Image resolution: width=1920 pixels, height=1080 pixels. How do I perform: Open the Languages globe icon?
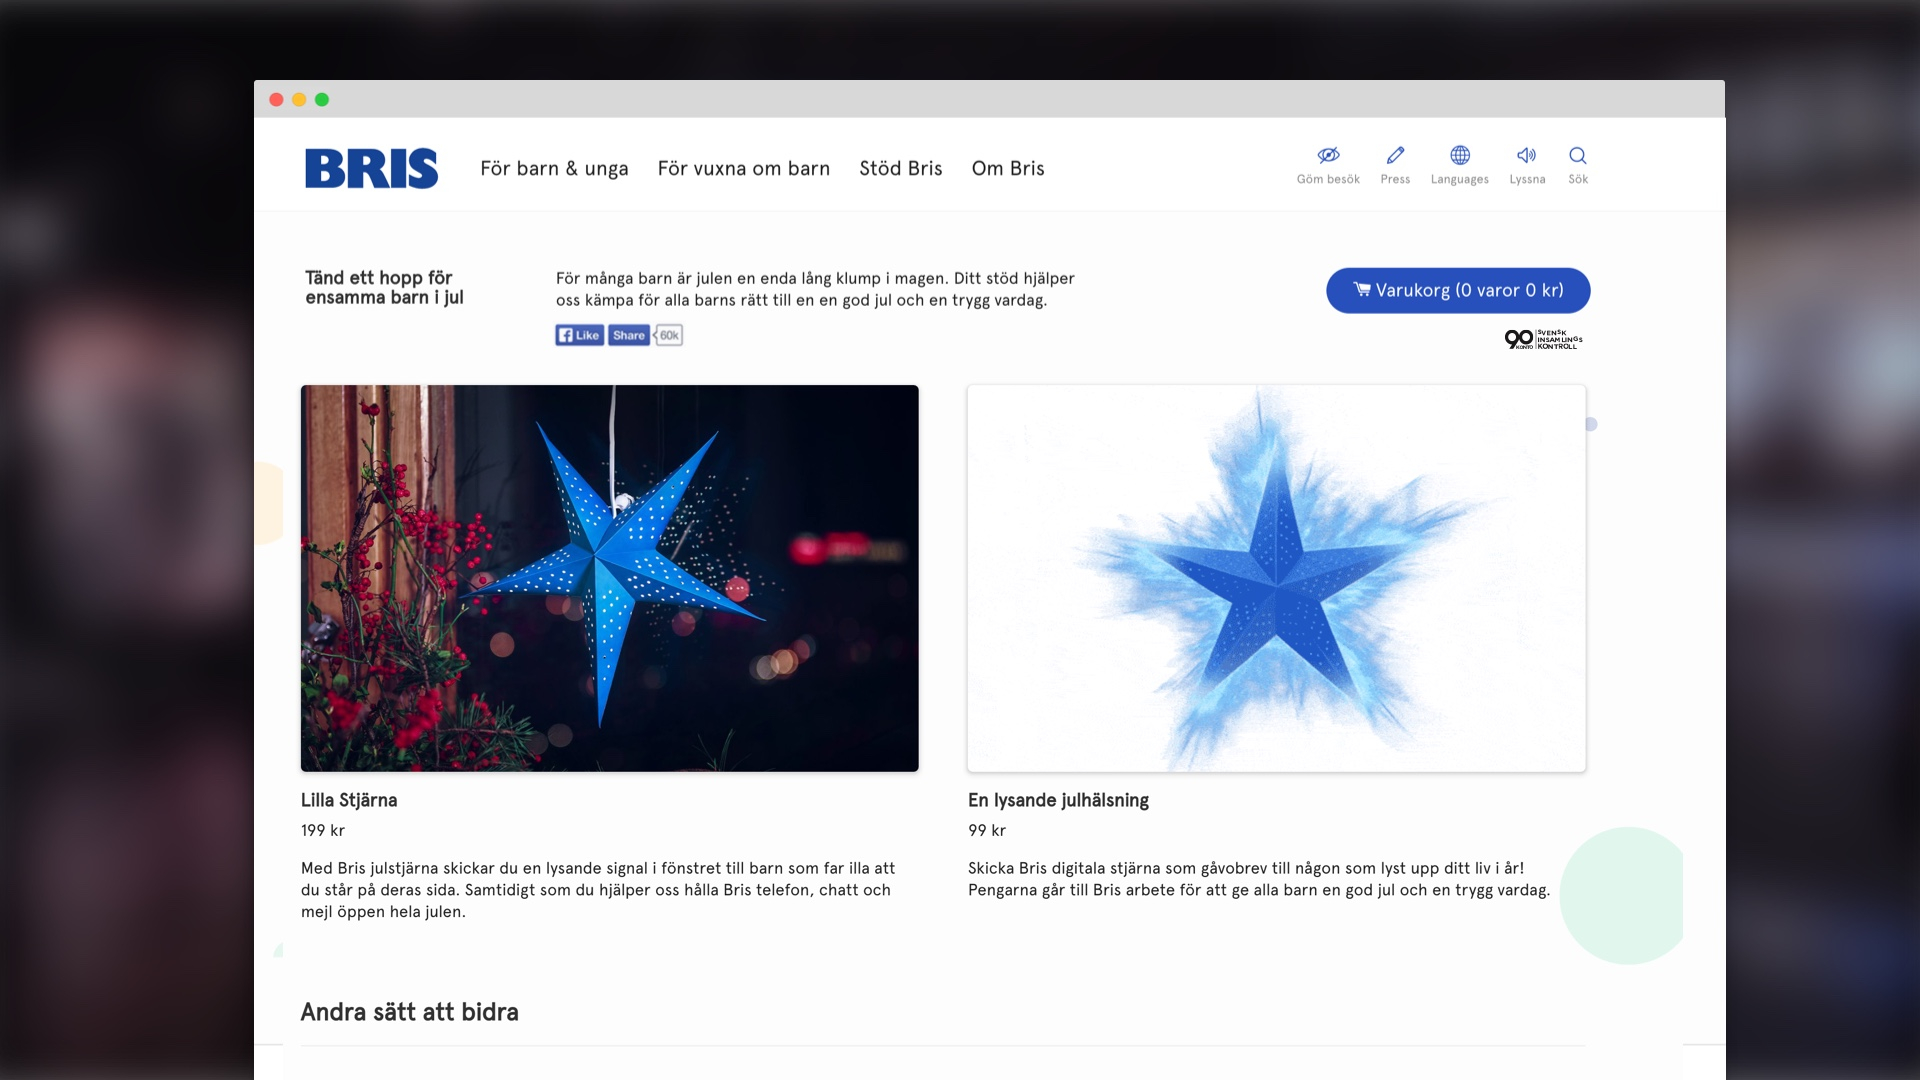pos(1460,156)
